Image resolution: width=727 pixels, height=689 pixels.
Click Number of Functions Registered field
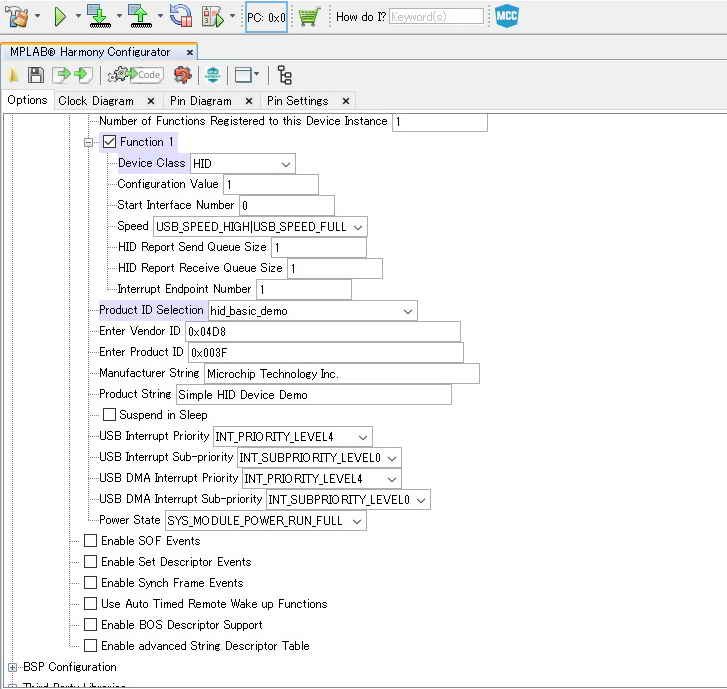pos(440,121)
